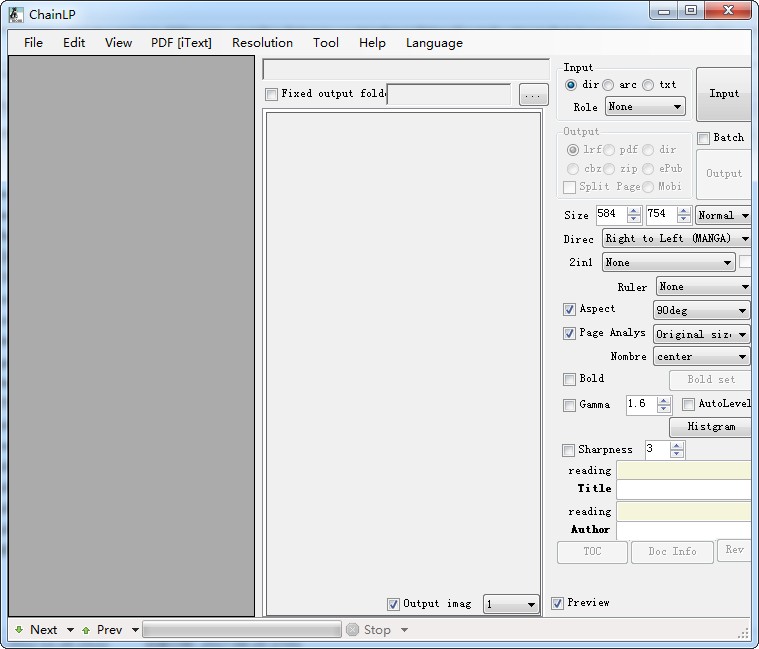Click the progress bar in bottom bar

coord(242,630)
